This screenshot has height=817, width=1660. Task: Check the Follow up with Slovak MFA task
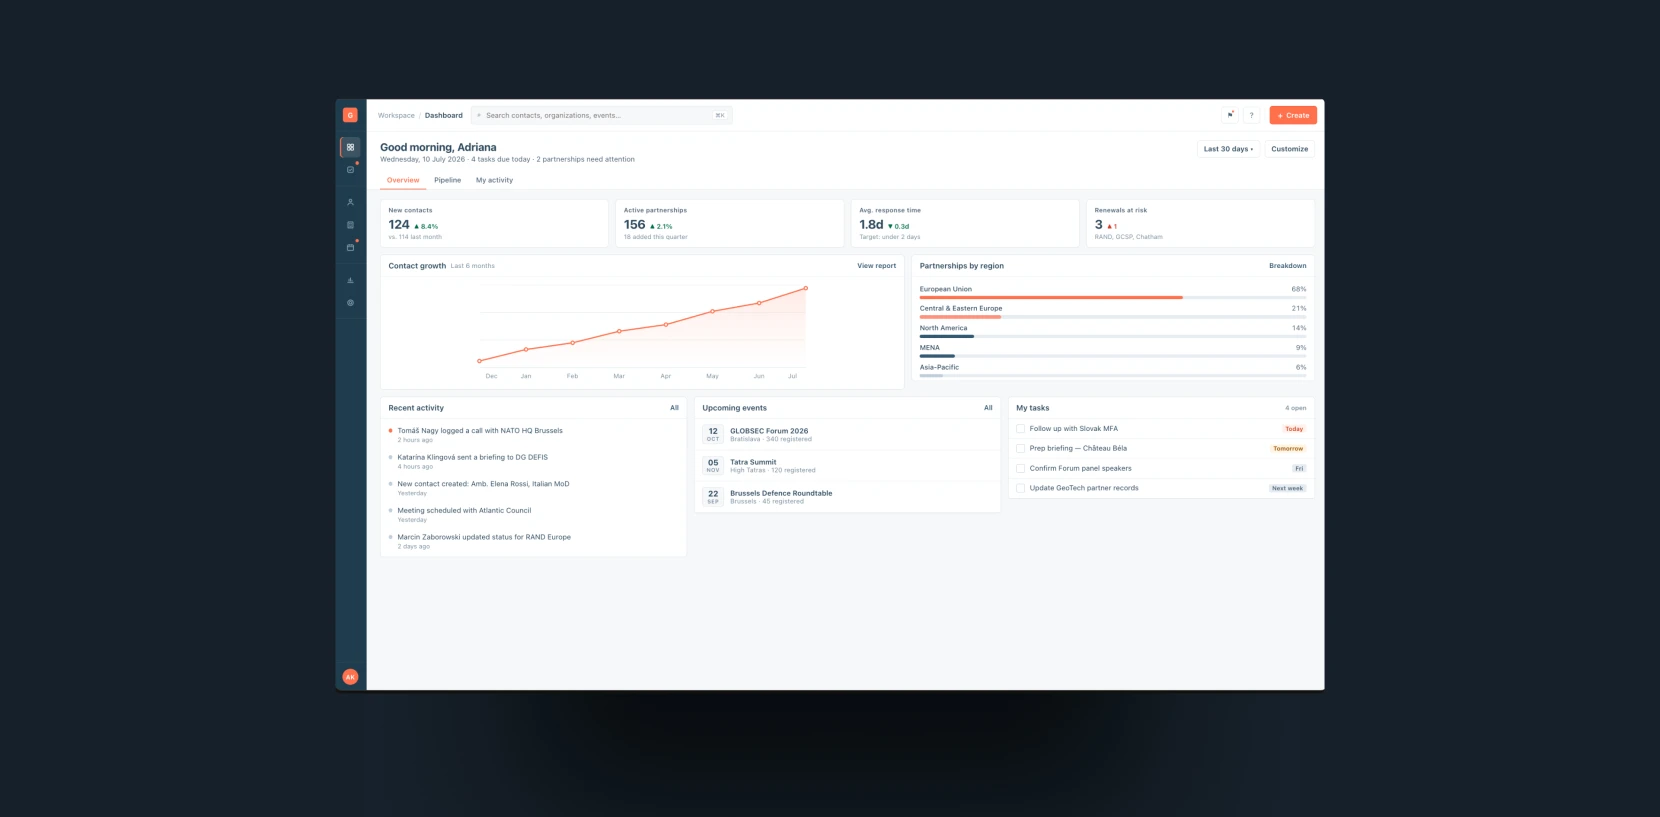click(1020, 429)
